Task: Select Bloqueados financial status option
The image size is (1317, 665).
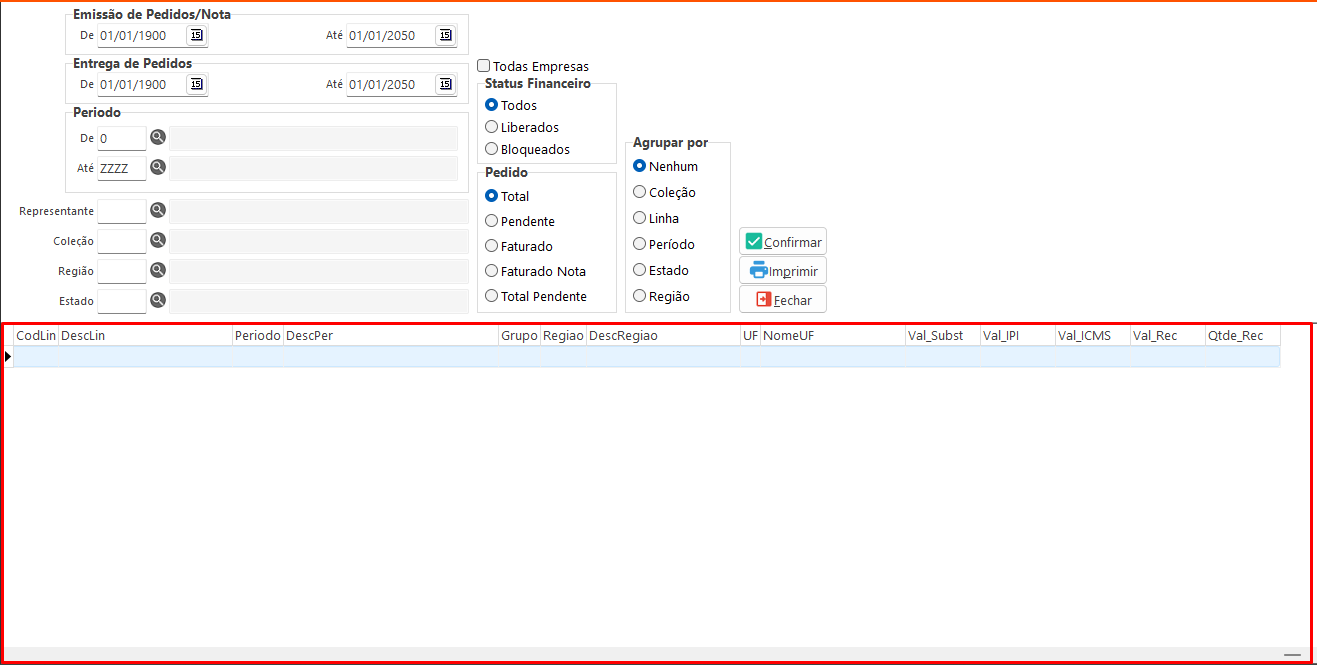Action: tap(492, 149)
